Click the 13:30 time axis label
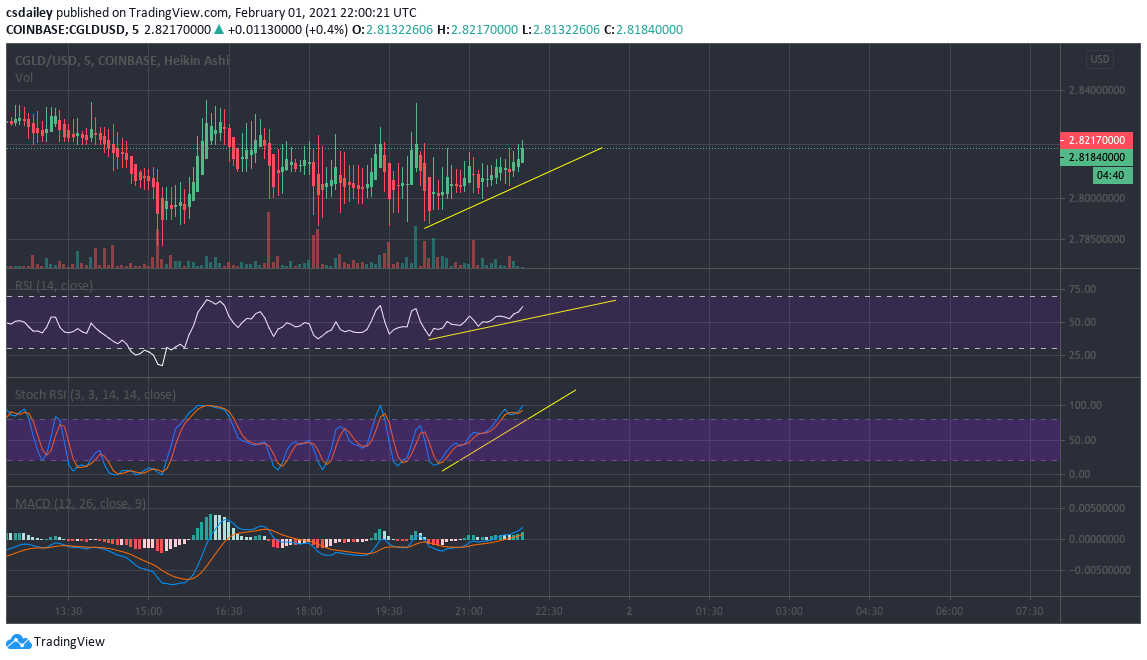 coord(68,611)
